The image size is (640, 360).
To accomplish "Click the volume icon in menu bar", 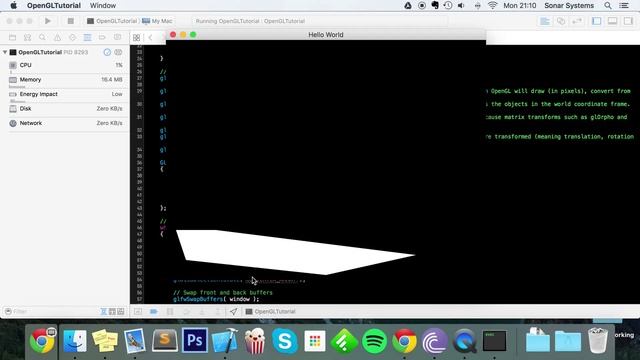I will coord(461,6).
